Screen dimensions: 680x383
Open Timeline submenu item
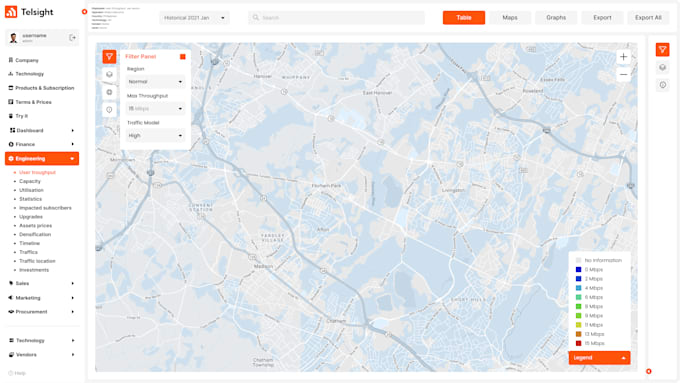coord(29,243)
